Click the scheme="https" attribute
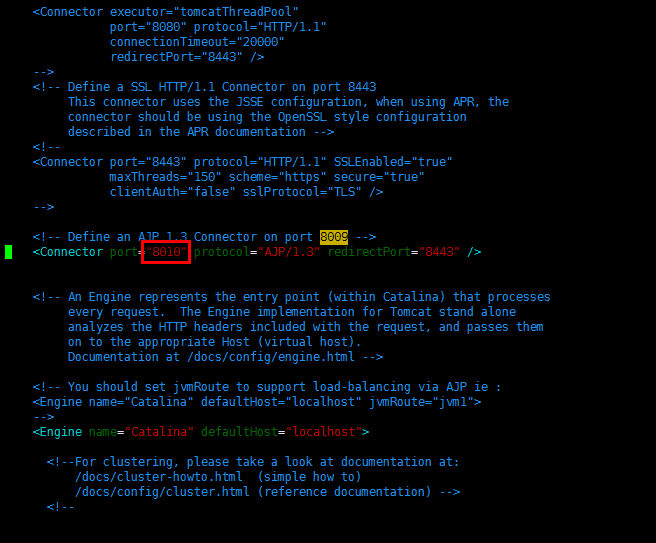 point(277,177)
